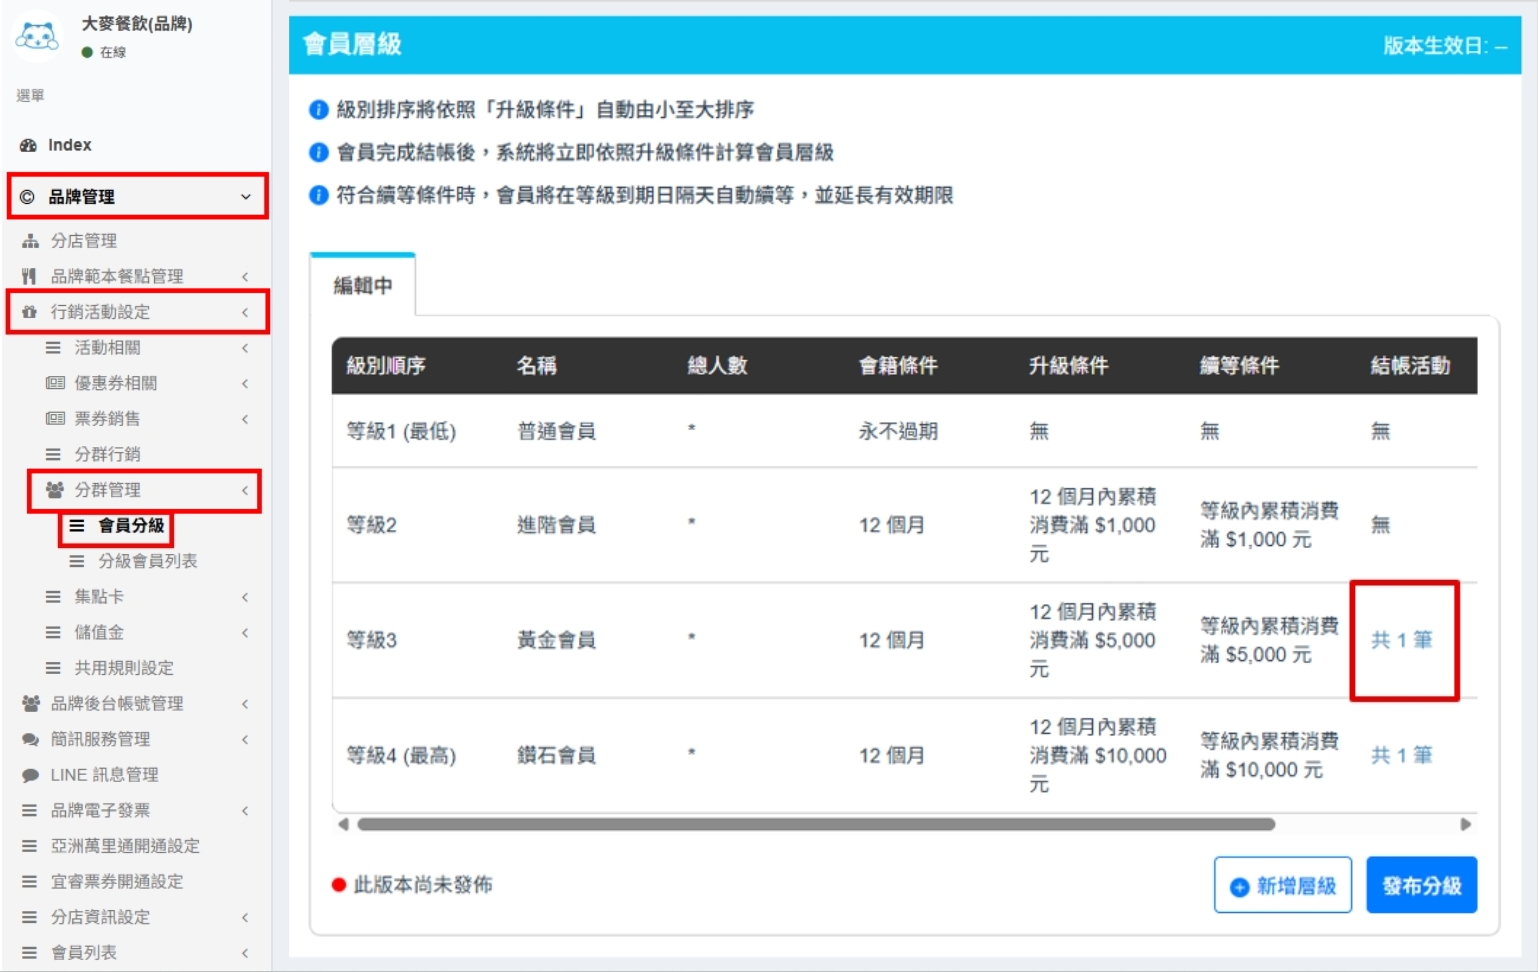This screenshot has height=972, width=1538.
Task: Select the 編輯中 tab
Action: pyautogui.click(x=362, y=286)
